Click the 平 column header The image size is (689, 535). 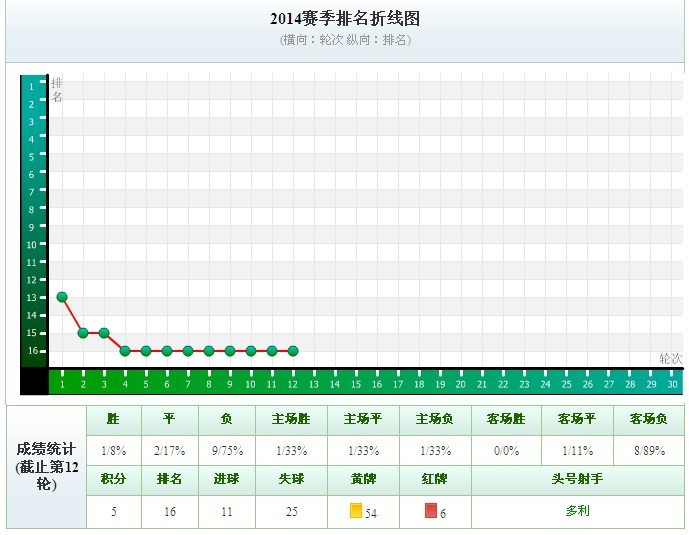click(x=170, y=419)
